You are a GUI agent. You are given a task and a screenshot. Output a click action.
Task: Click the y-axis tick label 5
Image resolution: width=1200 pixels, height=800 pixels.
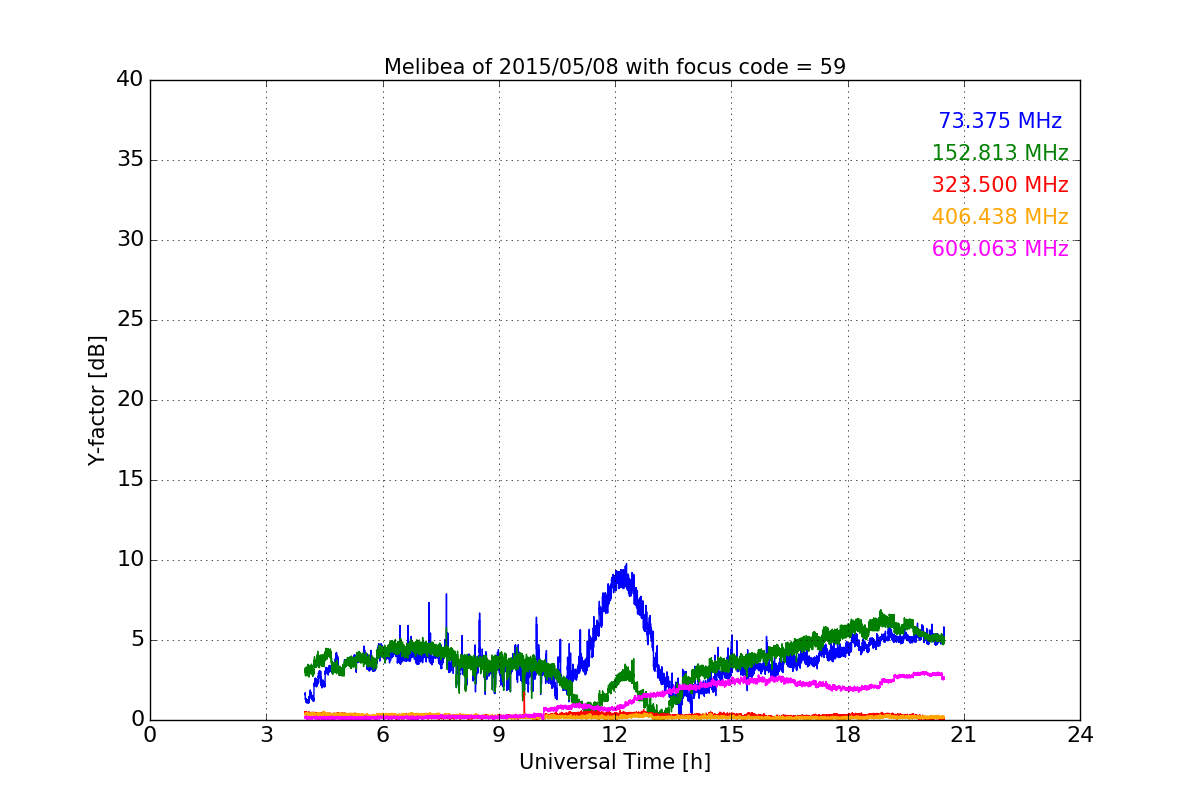pos(136,640)
